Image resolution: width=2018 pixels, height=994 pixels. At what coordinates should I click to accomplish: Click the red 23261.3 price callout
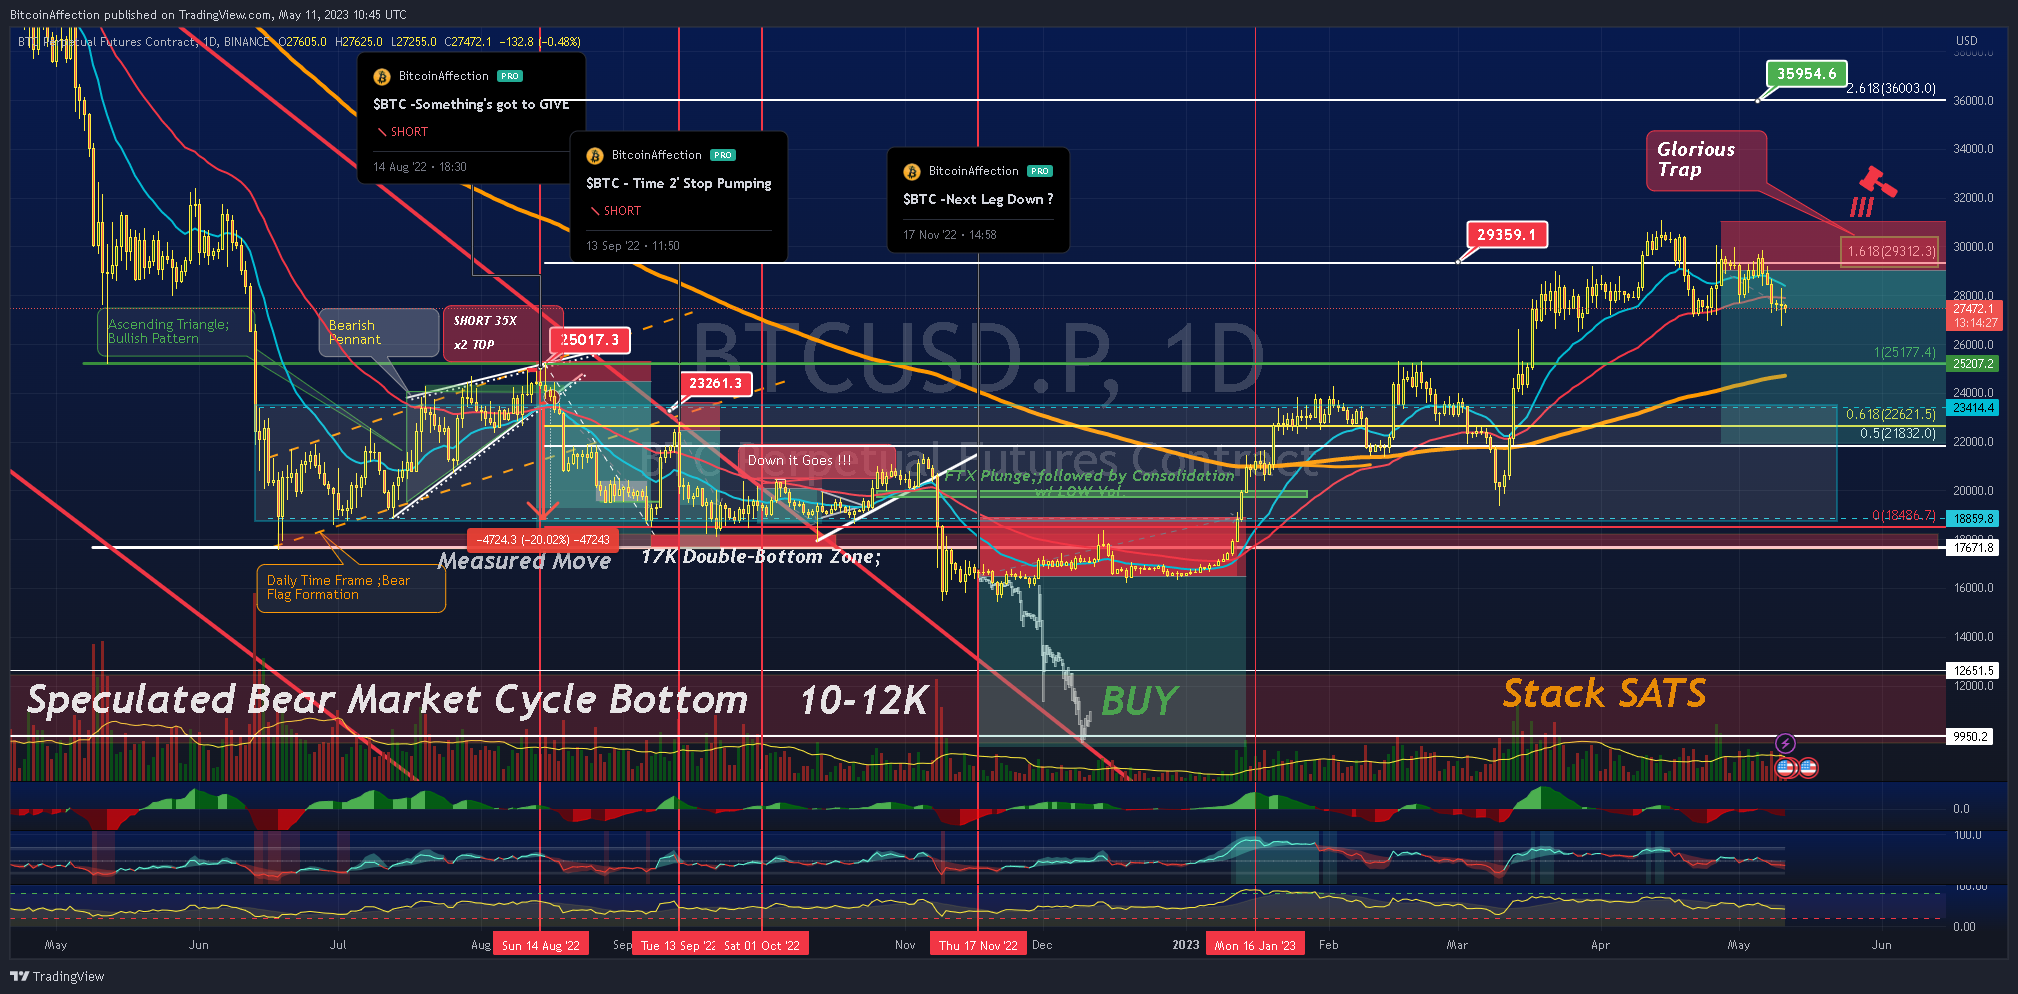(x=715, y=383)
